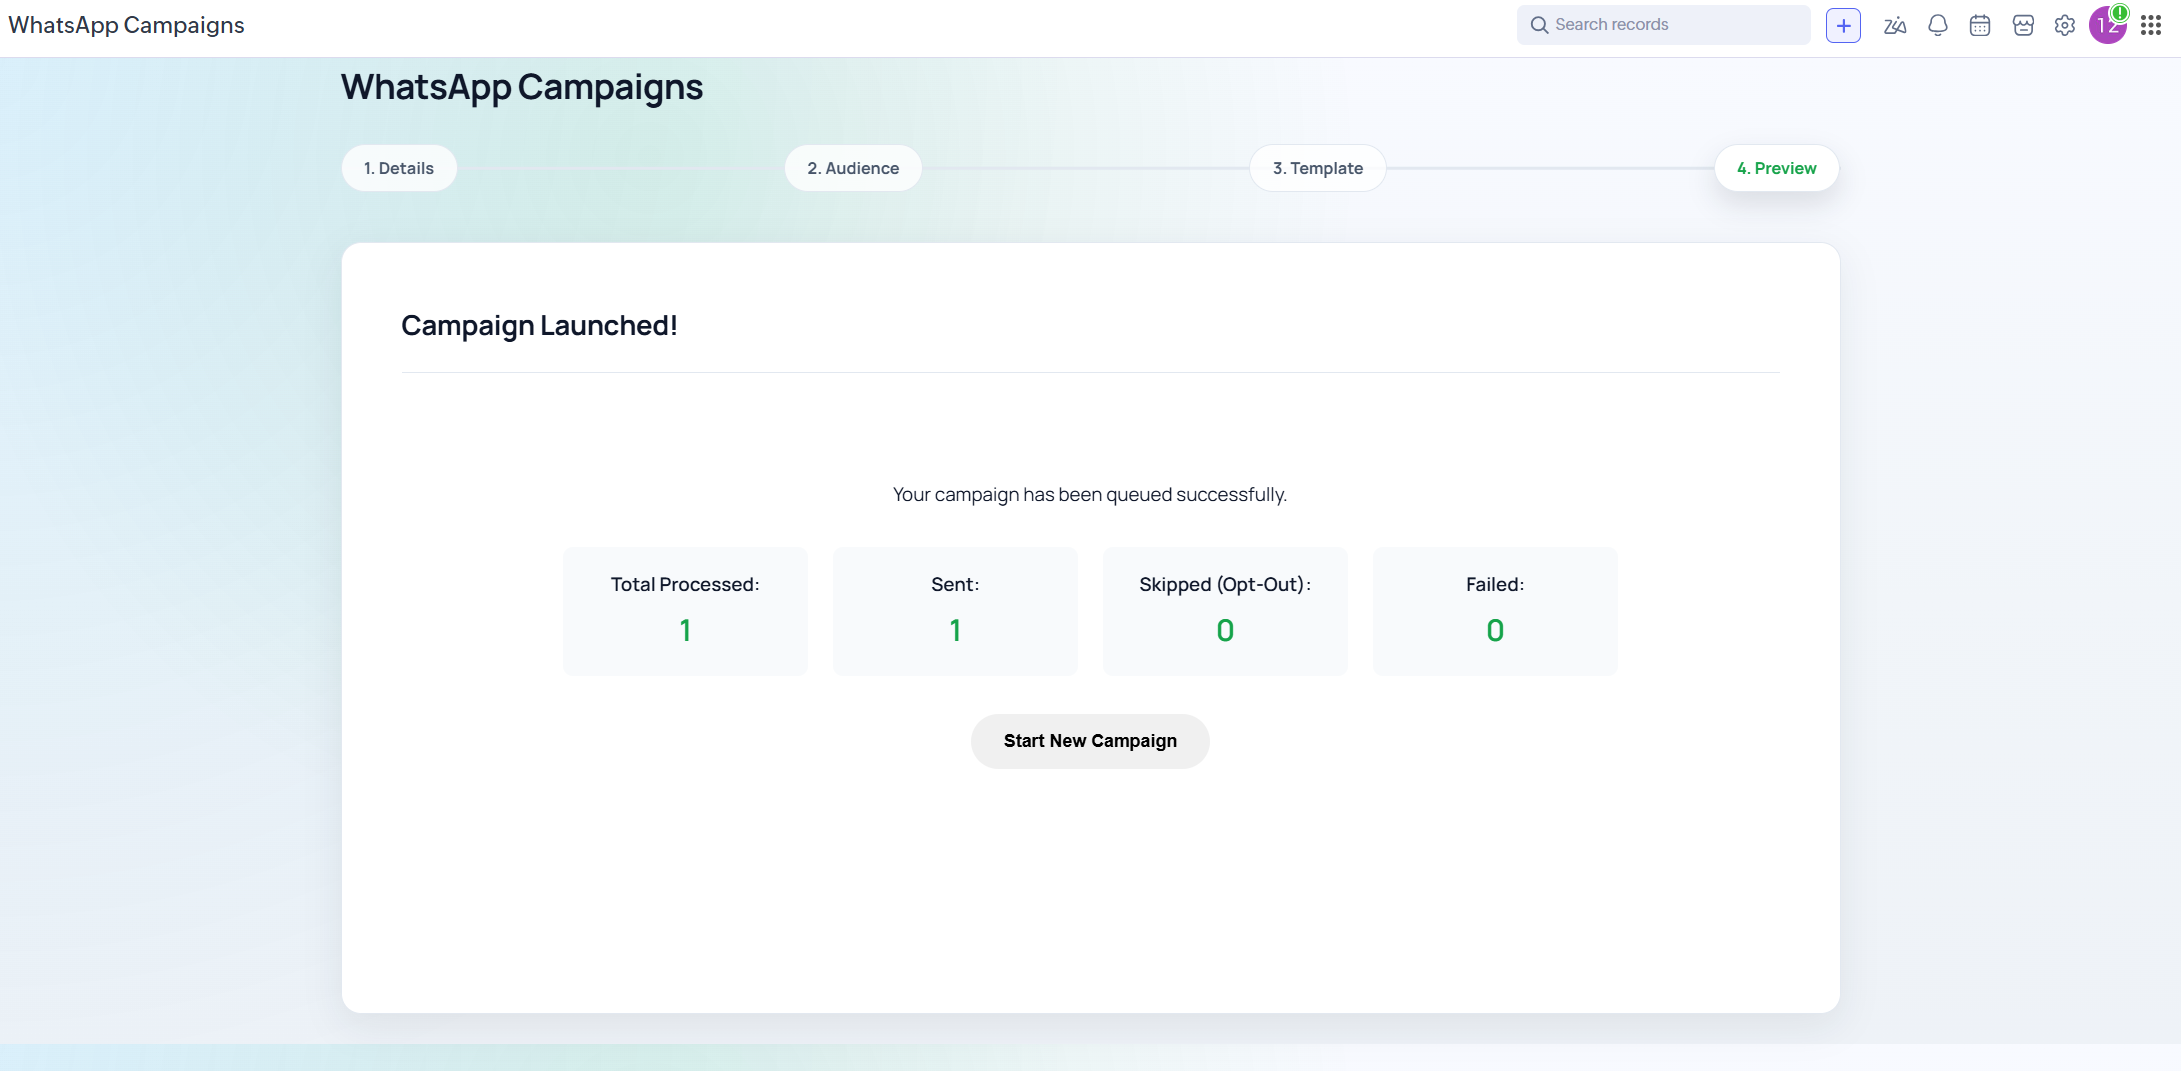Go to the 3. Template step
The height and width of the screenshot is (1071, 2181).
click(1317, 168)
